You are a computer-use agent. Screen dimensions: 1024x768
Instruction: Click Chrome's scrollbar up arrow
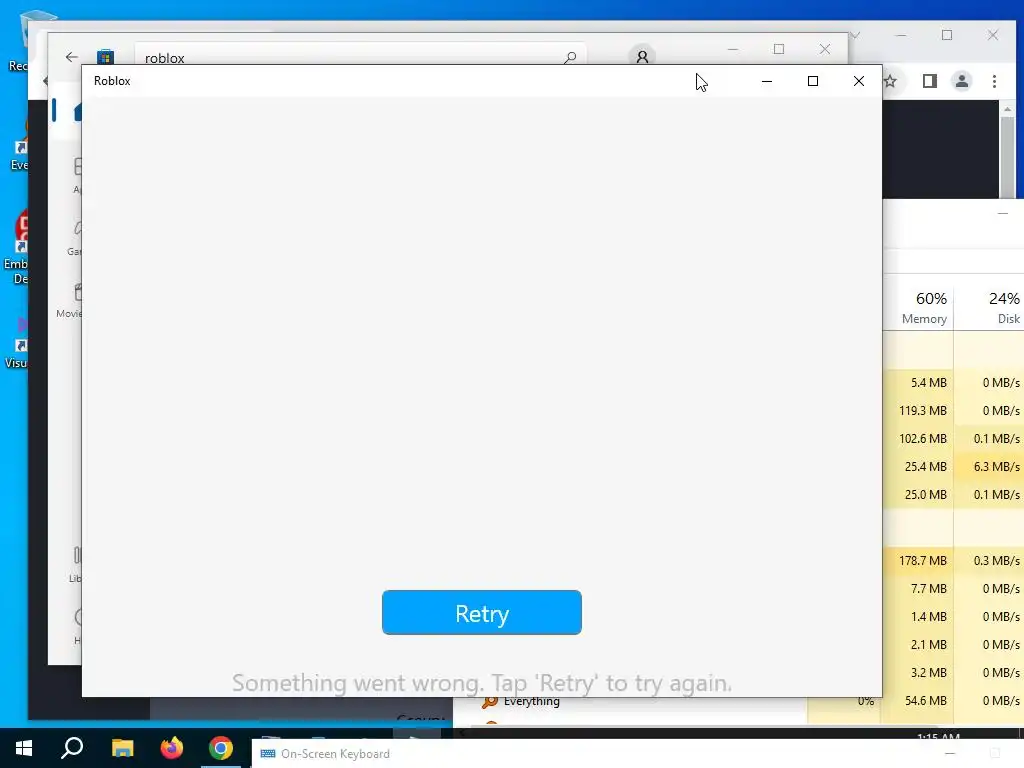(x=1008, y=109)
